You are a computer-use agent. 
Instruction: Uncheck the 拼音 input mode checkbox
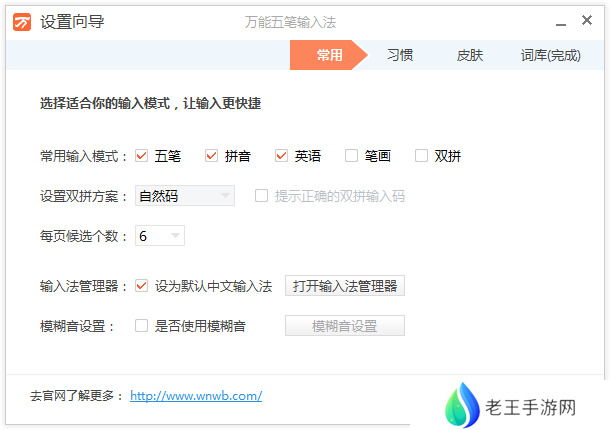click(212, 156)
